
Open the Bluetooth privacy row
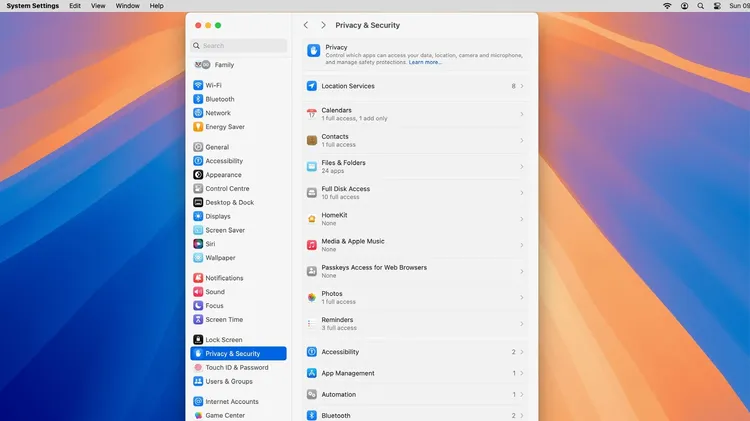pyautogui.click(x=415, y=415)
